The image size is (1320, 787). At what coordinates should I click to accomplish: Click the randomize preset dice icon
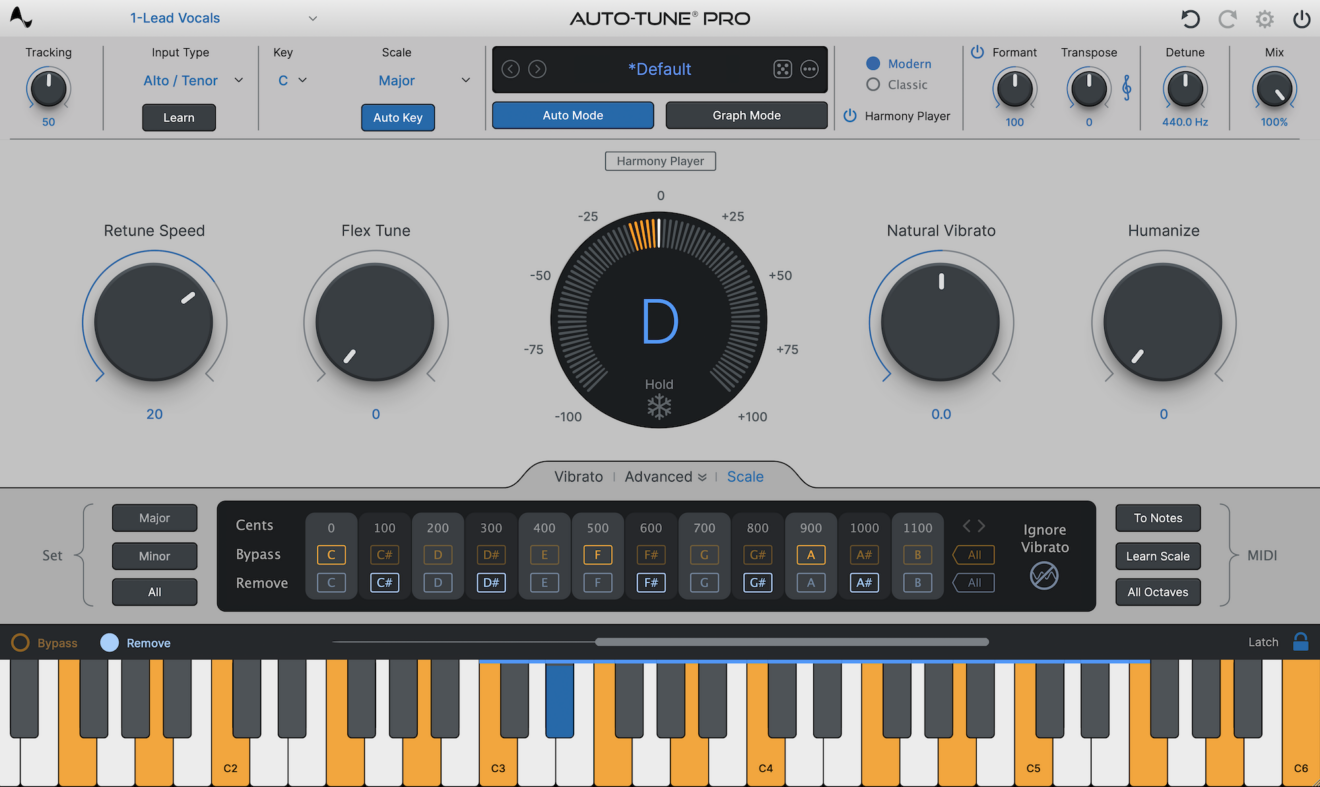pyautogui.click(x=783, y=69)
